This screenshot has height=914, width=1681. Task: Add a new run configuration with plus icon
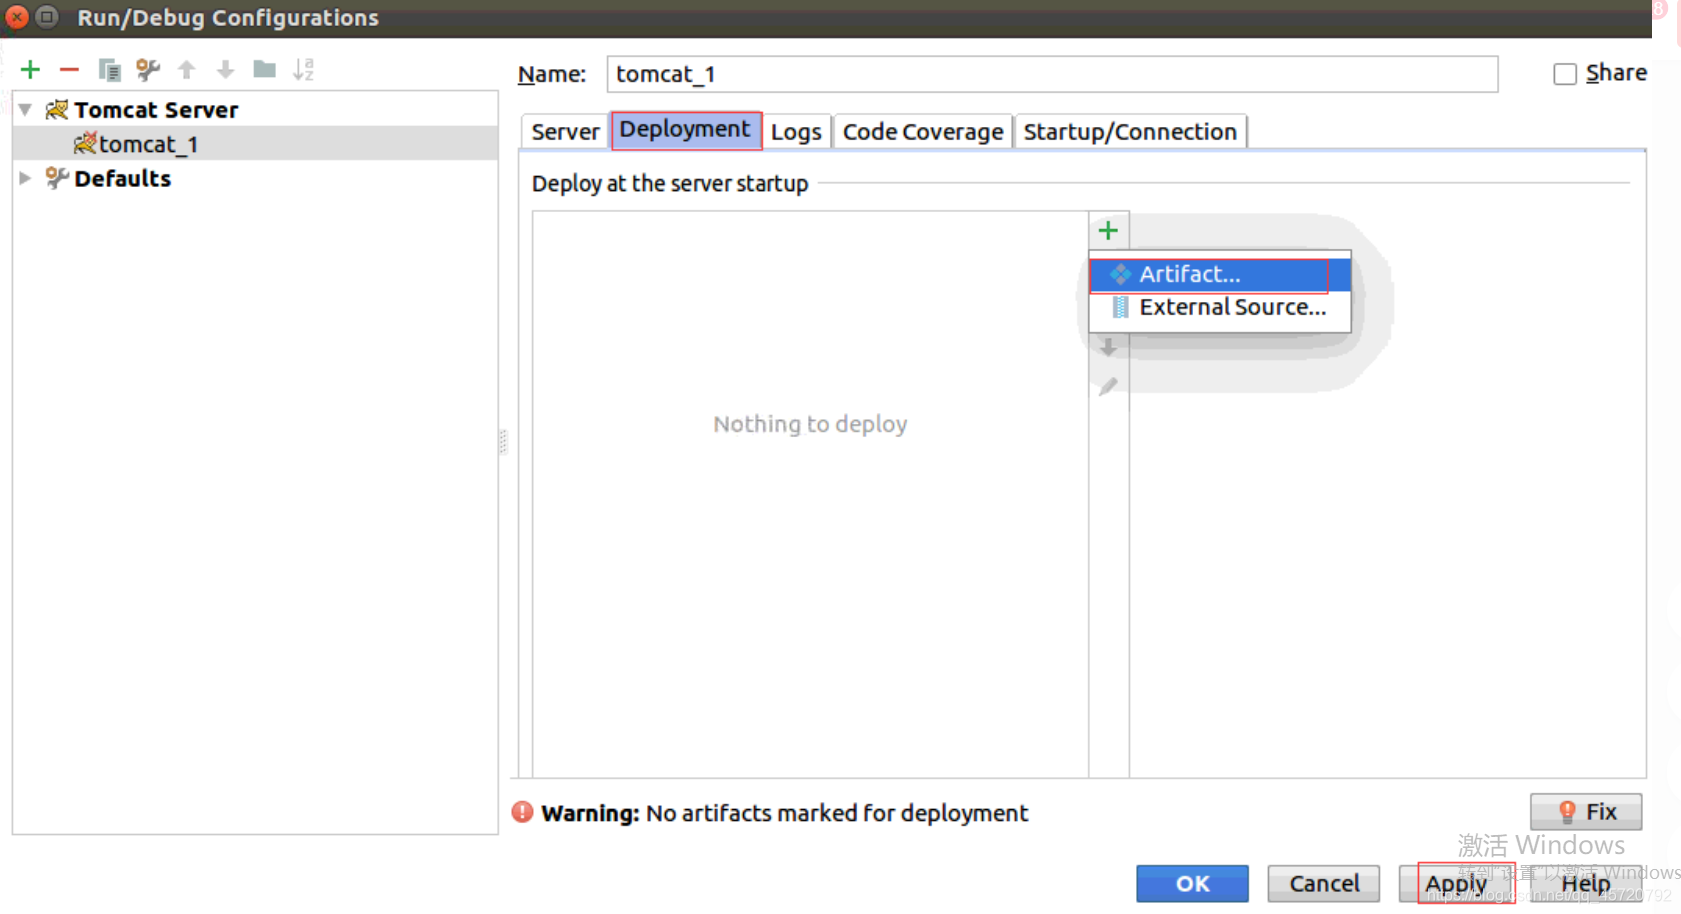click(30, 69)
